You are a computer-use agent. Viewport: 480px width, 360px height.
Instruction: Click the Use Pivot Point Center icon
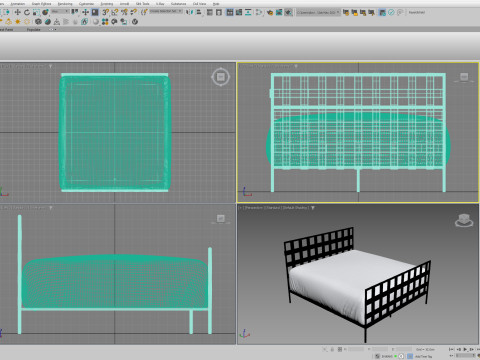pos(75,12)
